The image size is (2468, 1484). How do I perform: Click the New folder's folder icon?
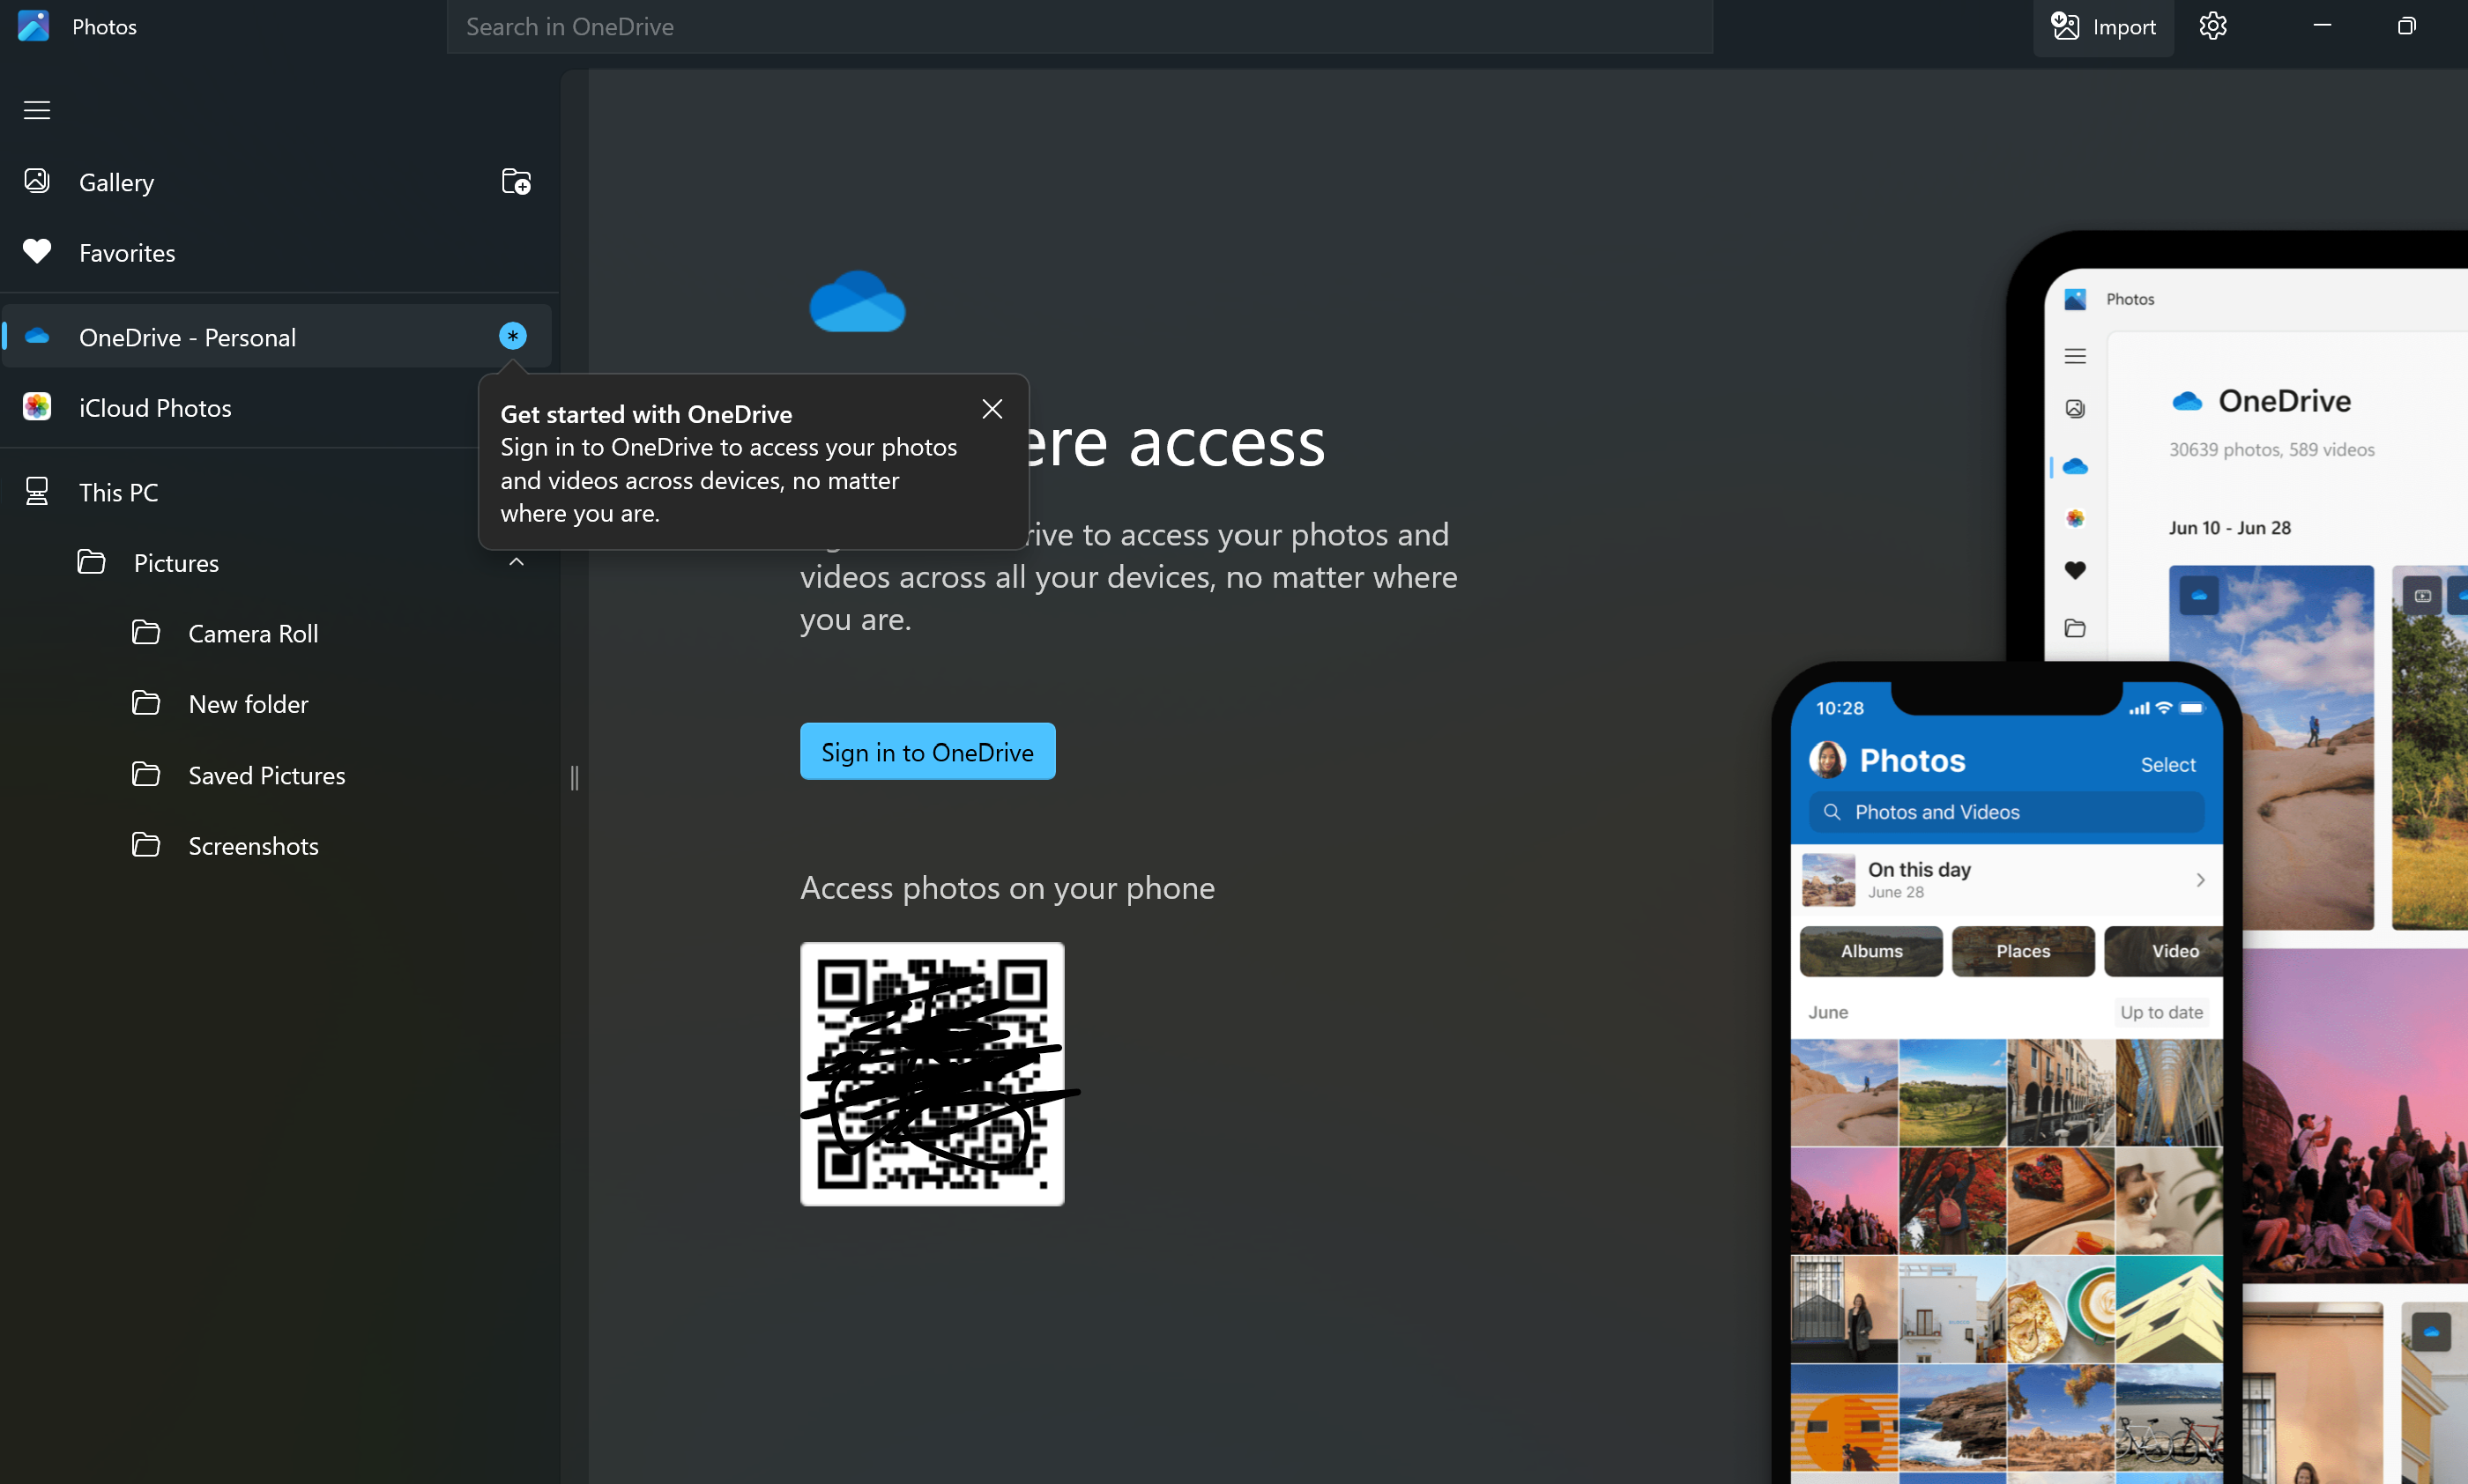click(146, 703)
